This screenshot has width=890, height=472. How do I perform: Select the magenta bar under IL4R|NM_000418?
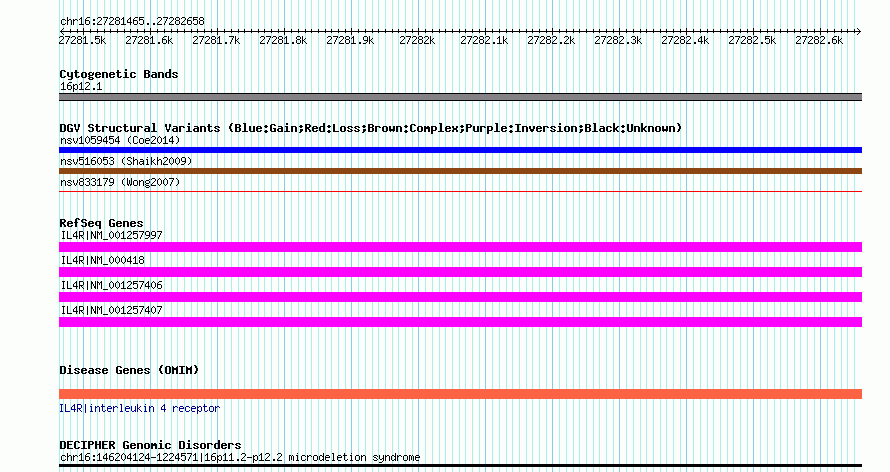click(460, 272)
